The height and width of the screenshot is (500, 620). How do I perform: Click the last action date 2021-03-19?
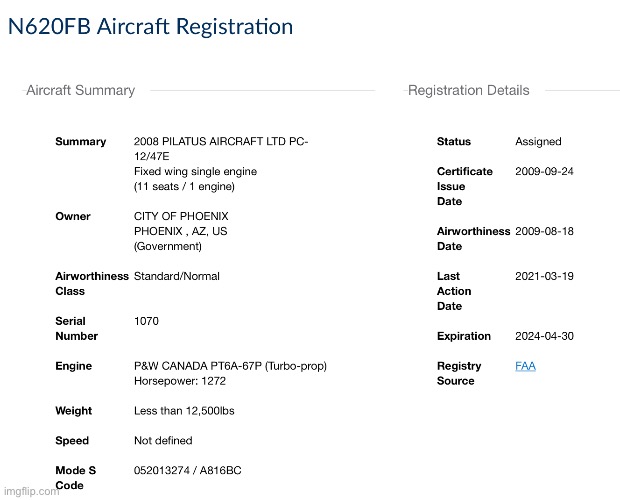click(x=544, y=276)
